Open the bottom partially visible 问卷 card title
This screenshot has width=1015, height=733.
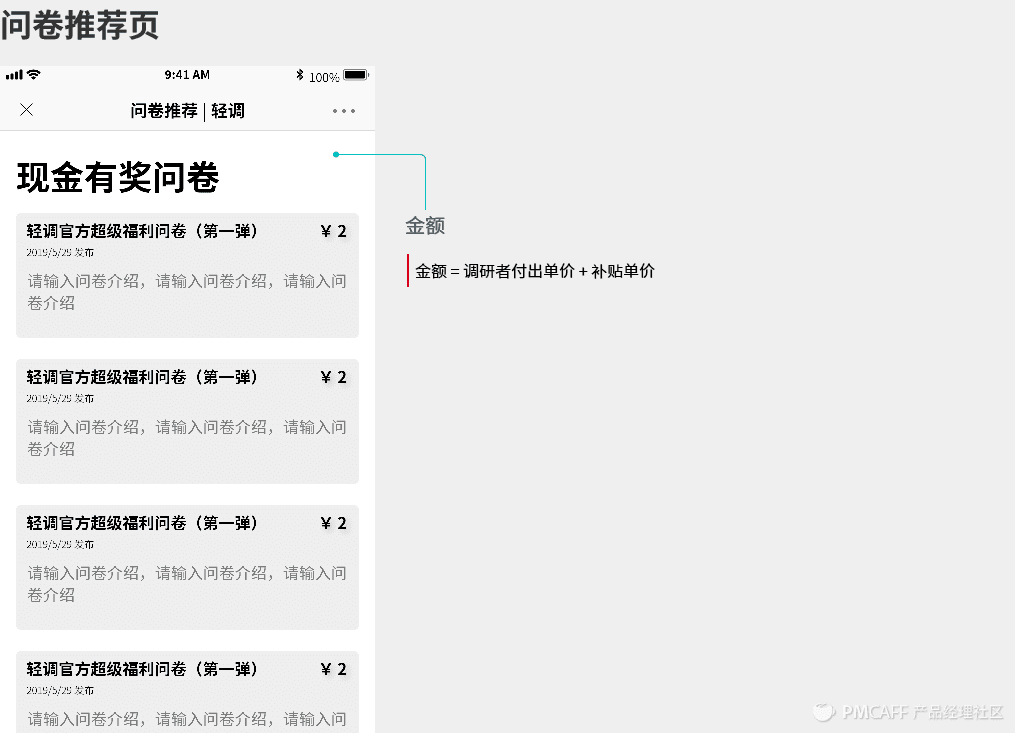click(x=142, y=669)
